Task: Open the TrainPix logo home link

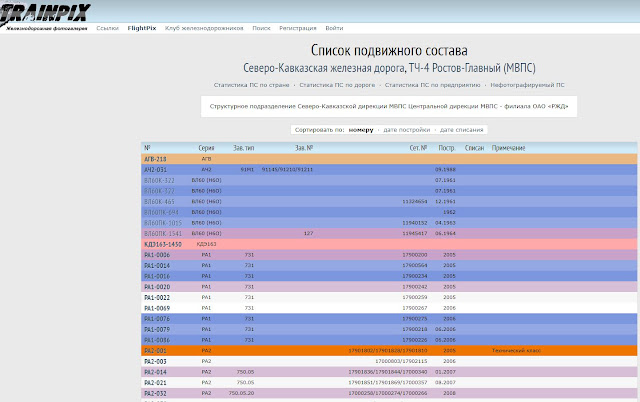Action: [x=45, y=13]
